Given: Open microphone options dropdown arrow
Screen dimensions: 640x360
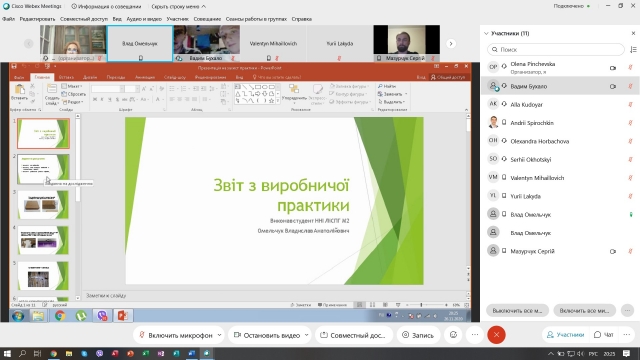Looking at the screenshot, I should 219,335.
